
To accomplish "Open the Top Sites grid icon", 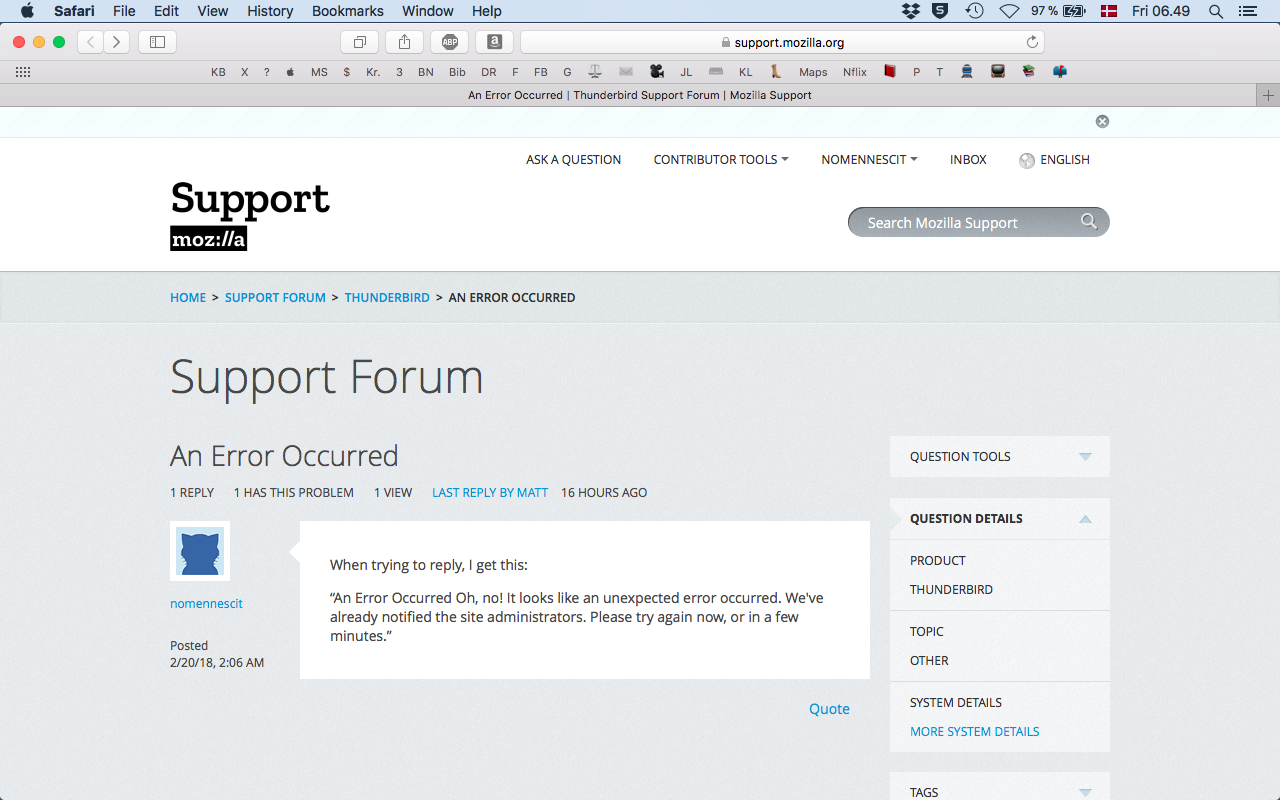I will coord(23,72).
